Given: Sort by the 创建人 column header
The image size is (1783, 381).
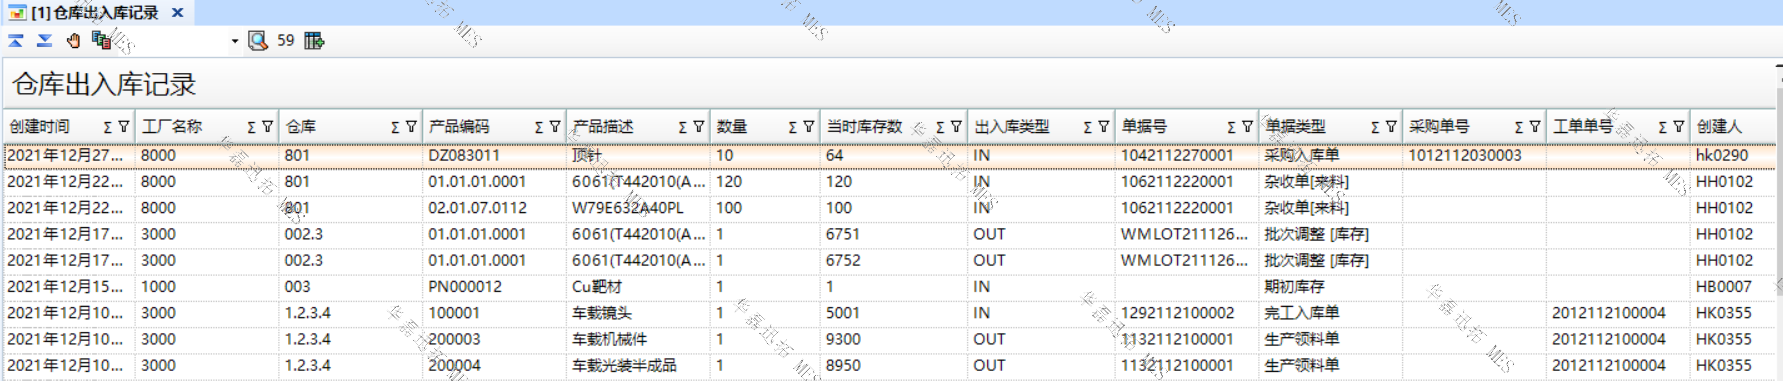Looking at the screenshot, I should [x=1719, y=127].
